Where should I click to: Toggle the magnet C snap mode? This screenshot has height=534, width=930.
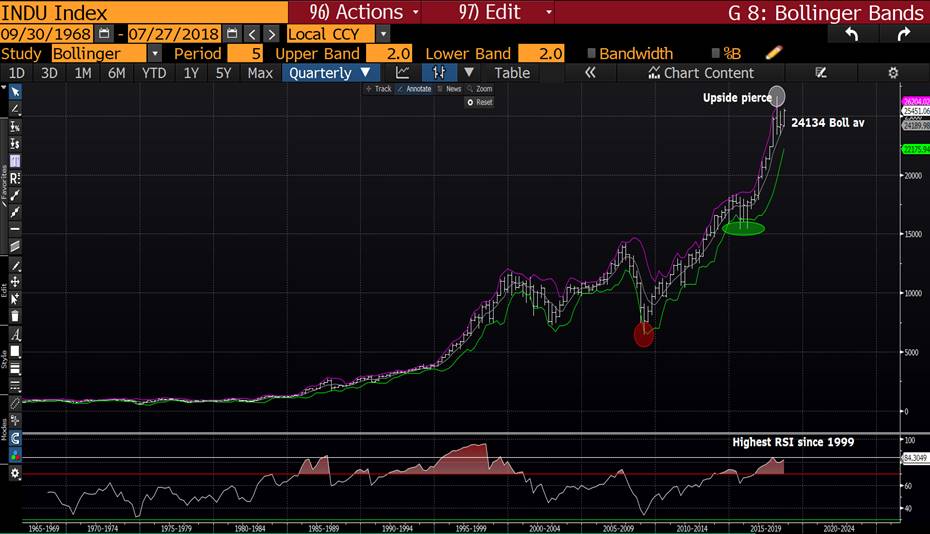click(x=15, y=438)
